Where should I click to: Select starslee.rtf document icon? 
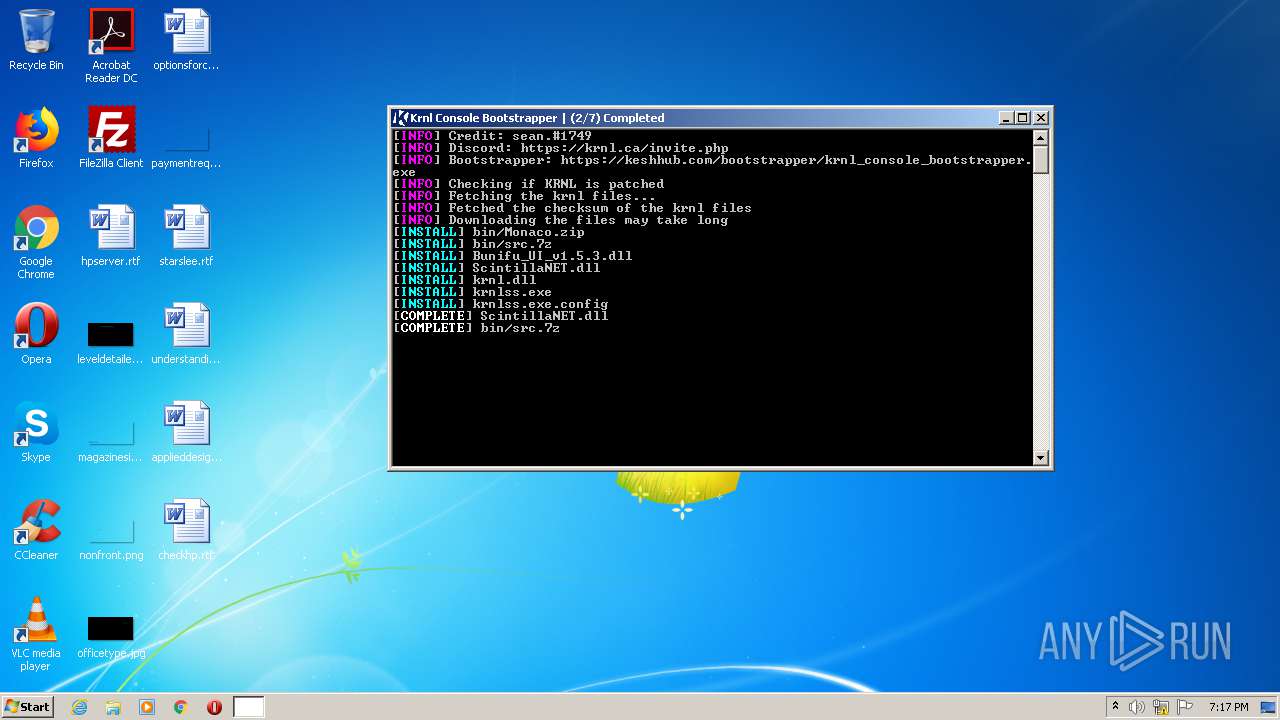coord(186,237)
